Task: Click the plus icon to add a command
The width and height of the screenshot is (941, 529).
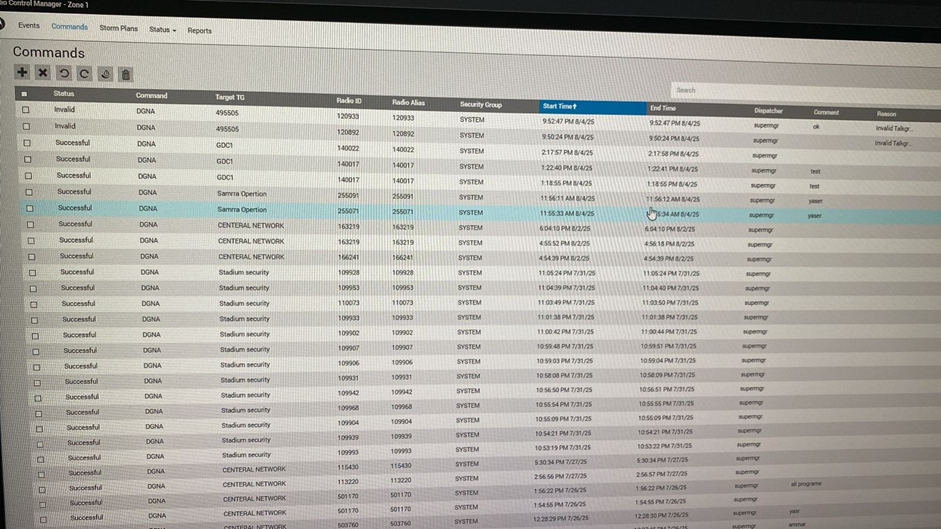Action: pyautogui.click(x=22, y=73)
